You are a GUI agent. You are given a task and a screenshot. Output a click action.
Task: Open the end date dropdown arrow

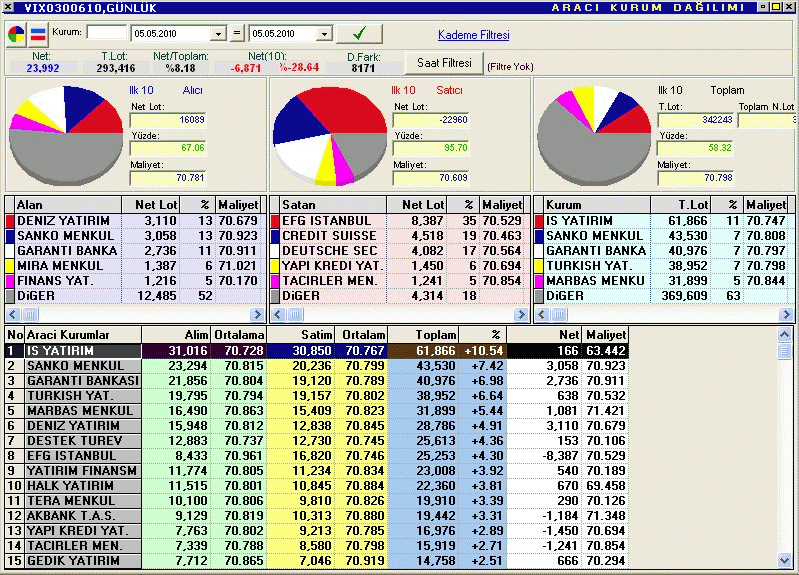324,34
